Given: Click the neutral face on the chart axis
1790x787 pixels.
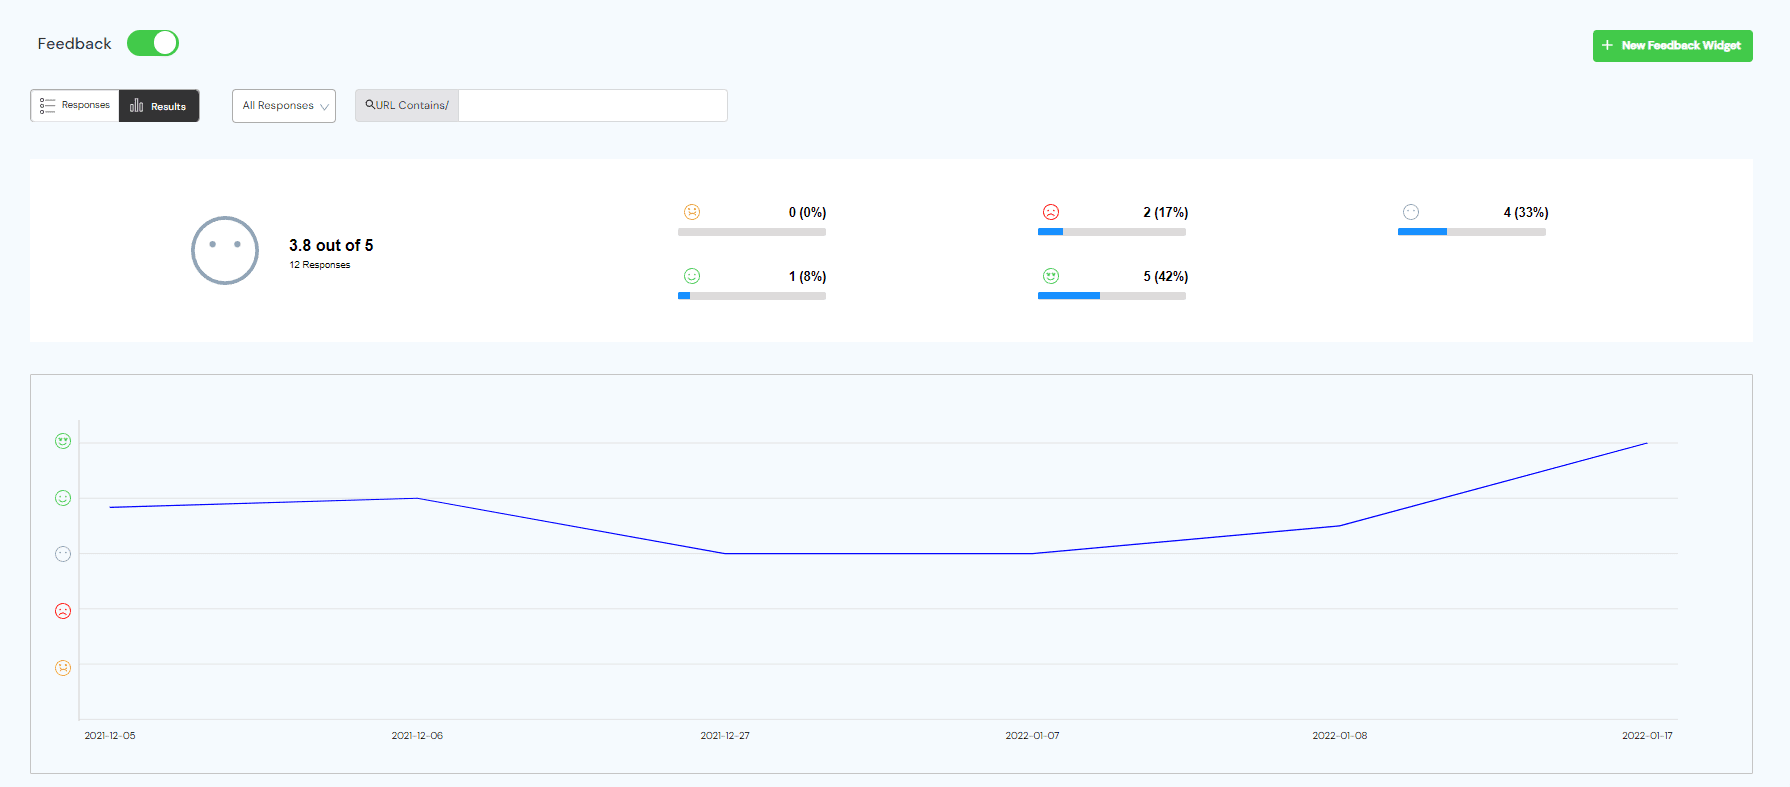Looking at the screenshot, I should pos(63,554).
